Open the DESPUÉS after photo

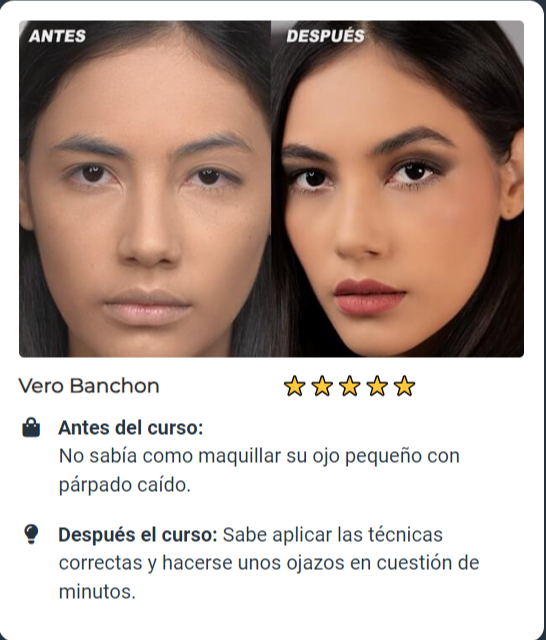click(x=397, y=189)
